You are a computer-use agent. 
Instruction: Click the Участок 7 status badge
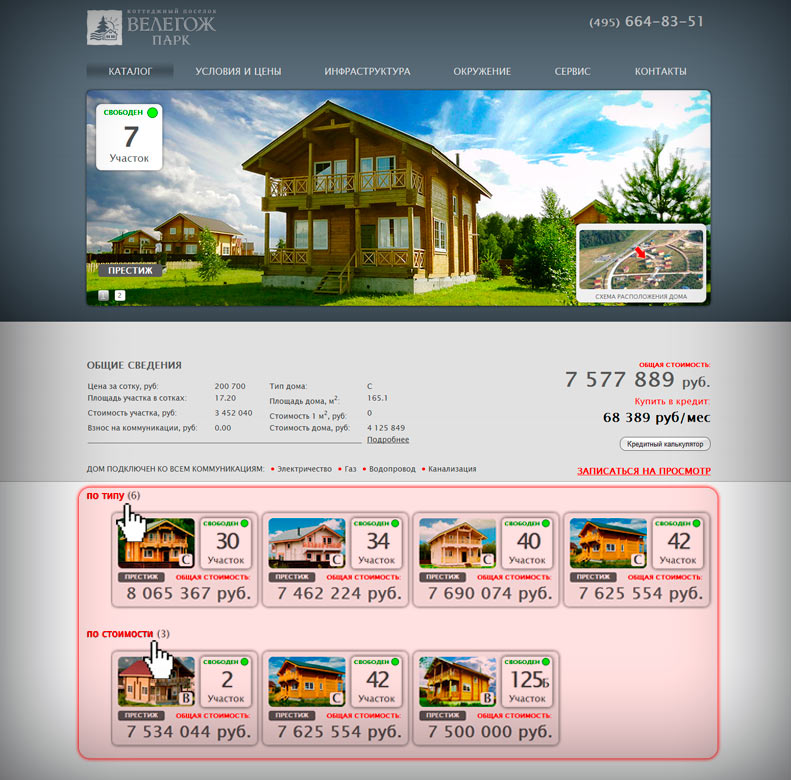pos(129,137)
